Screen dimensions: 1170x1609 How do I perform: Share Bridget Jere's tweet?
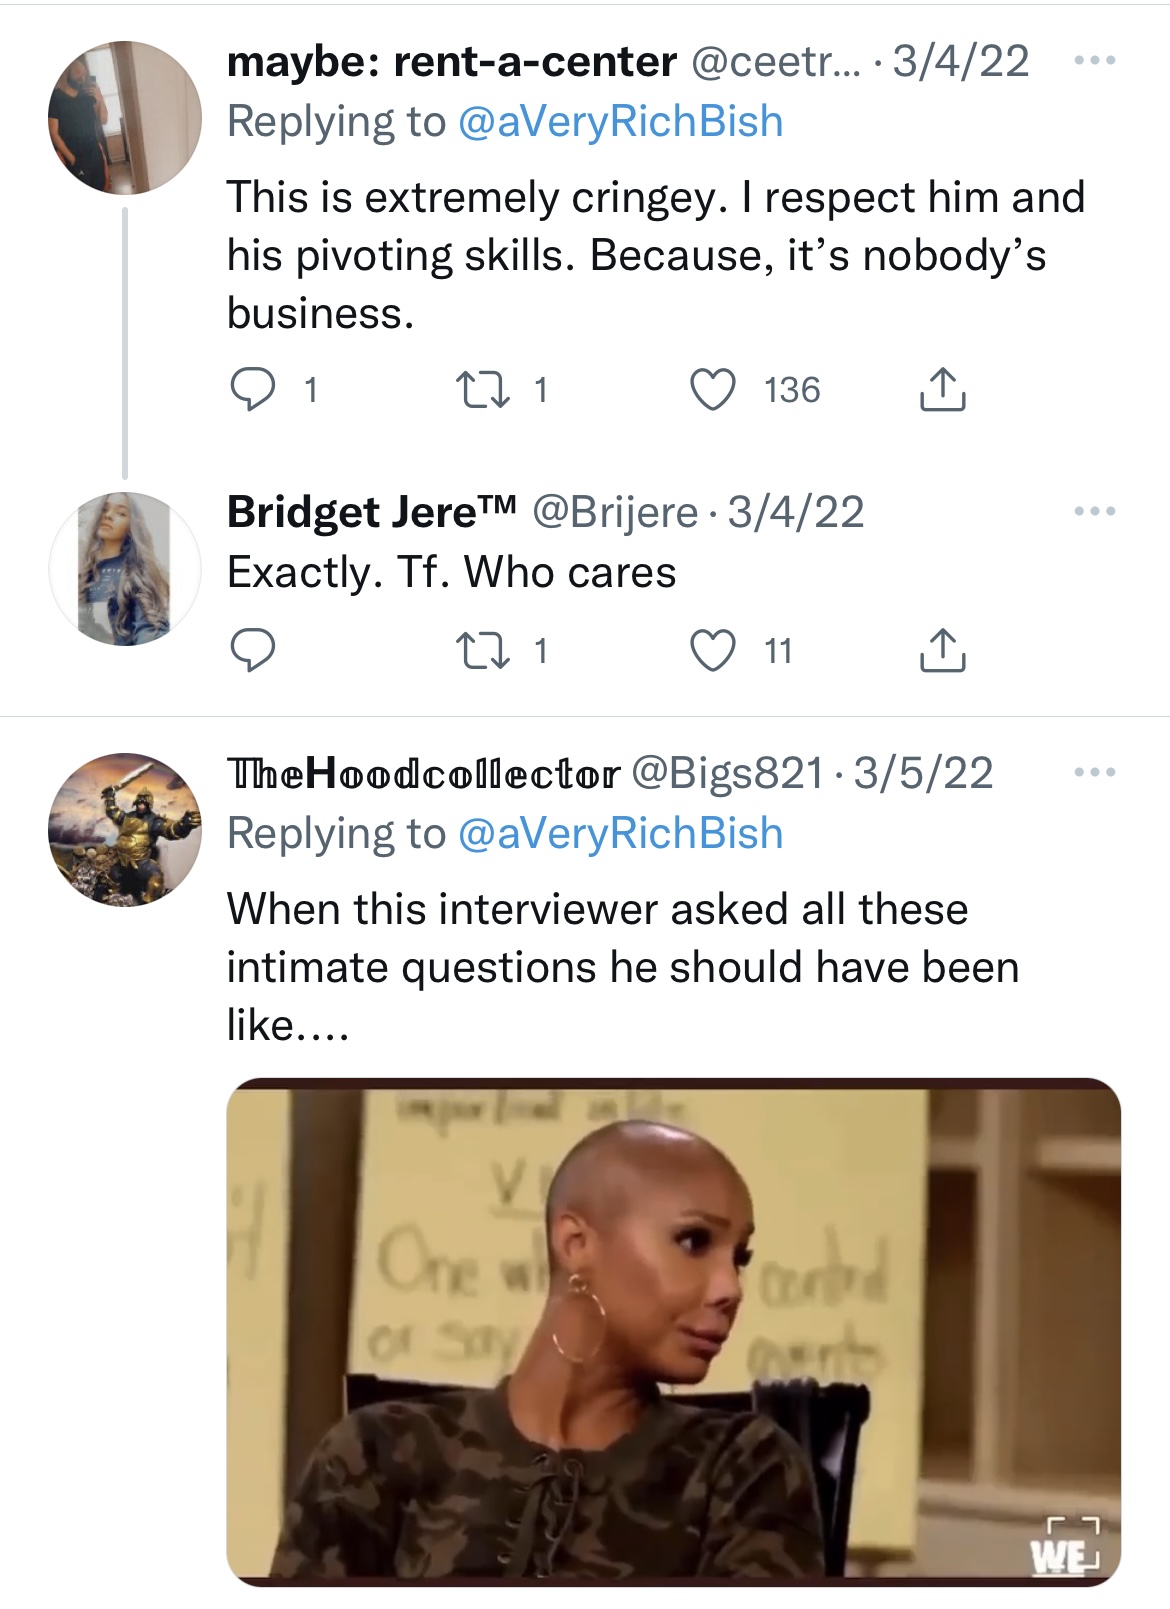pyautogui.click(x=941, y=651)
